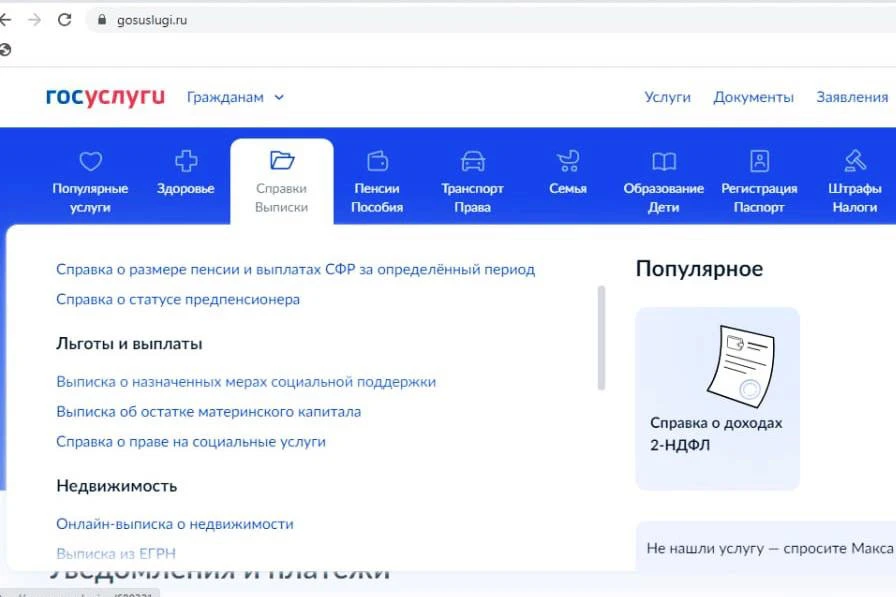Reload the page with refresh icon
The image size is (896, 597).
tap(65, 20)
